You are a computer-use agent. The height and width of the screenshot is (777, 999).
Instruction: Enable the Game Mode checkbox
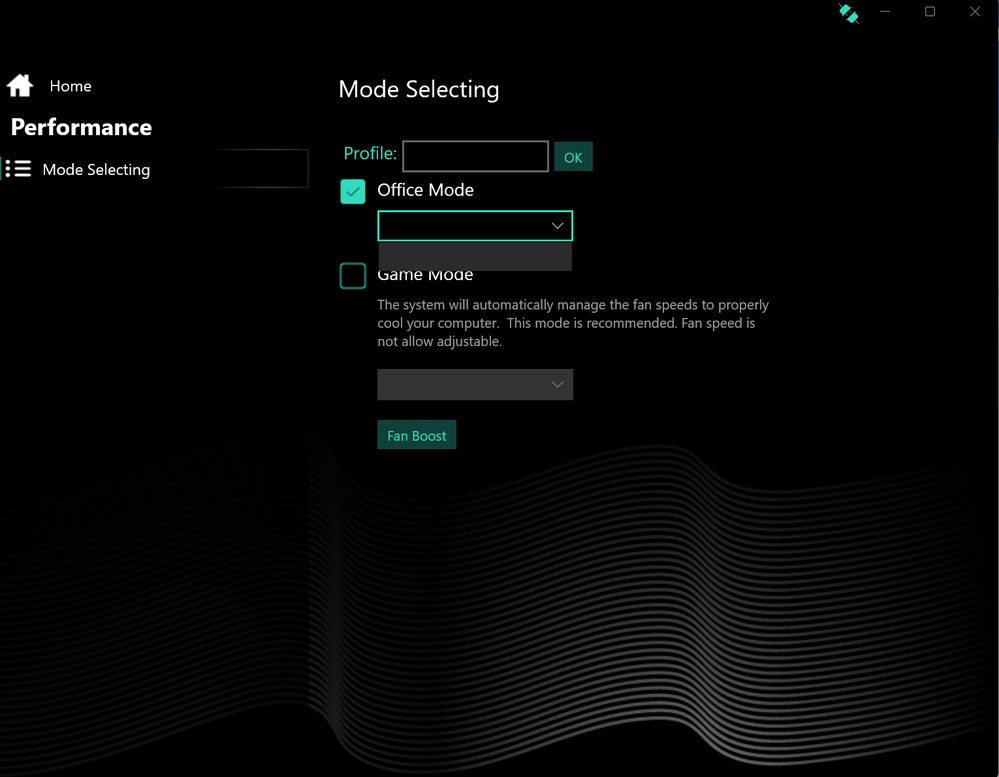pyautogui.click(x=353, y=276)
